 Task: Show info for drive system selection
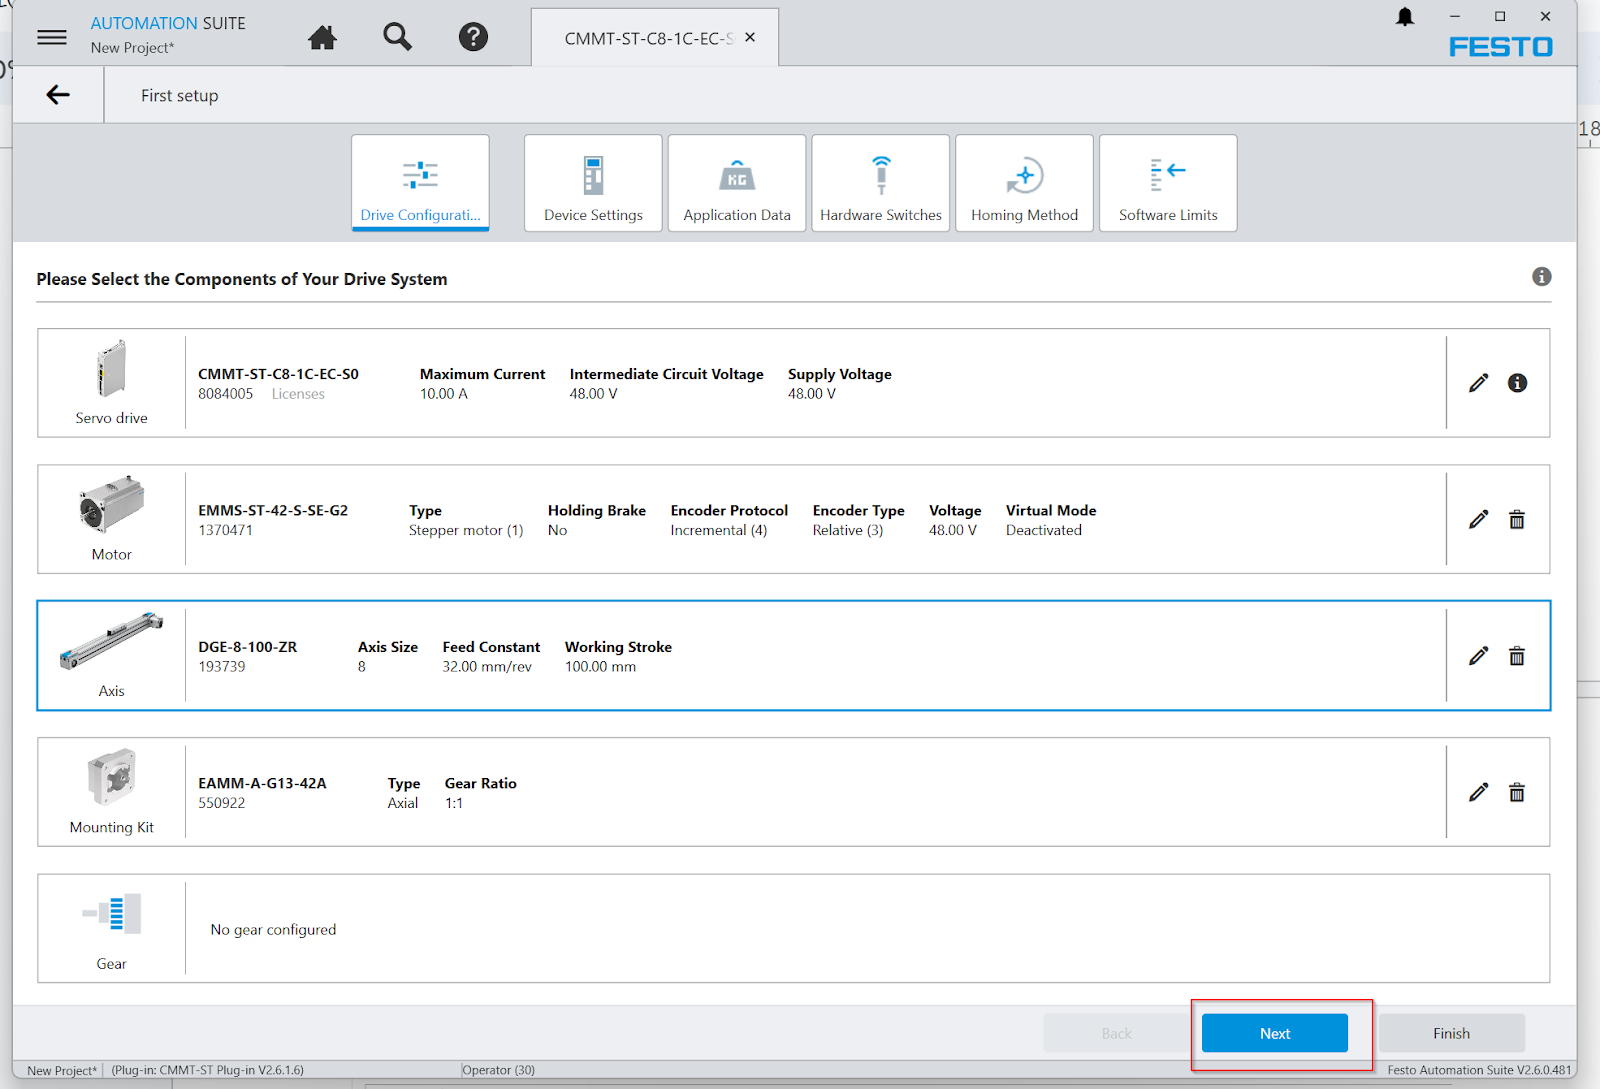[1542, 277]
